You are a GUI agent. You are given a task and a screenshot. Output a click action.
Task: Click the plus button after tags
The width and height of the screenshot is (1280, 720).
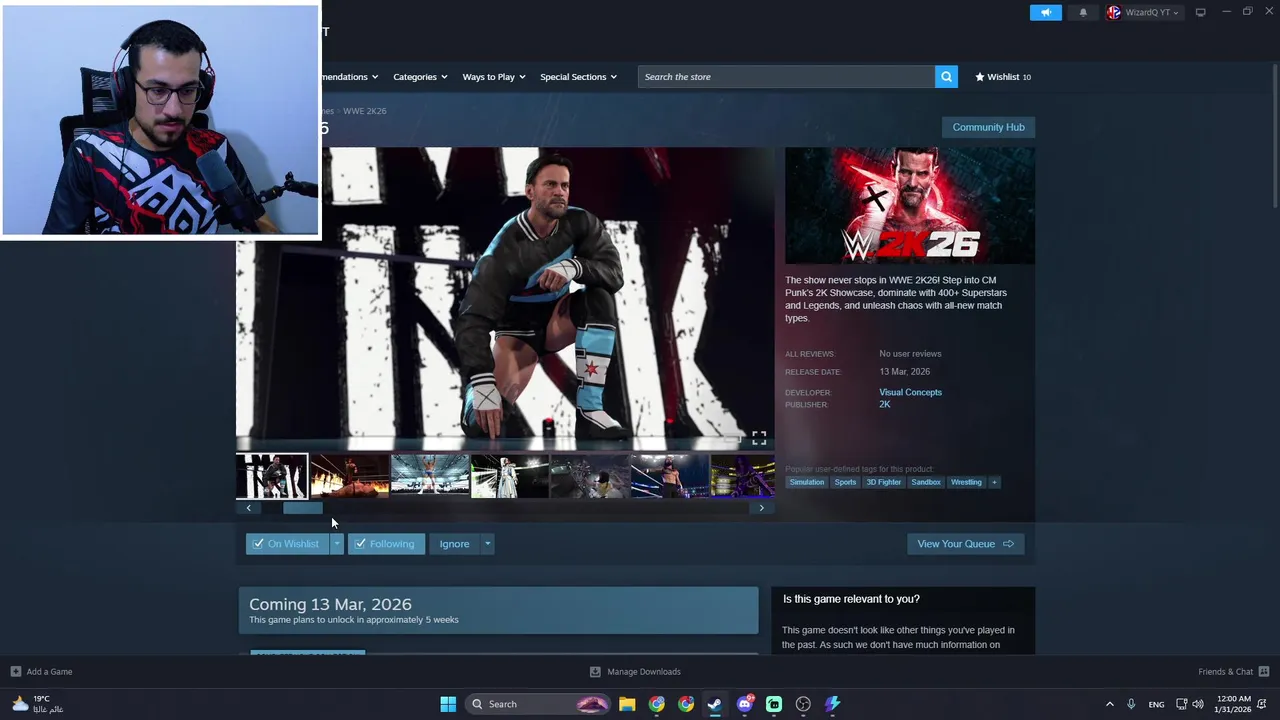pyautogui.click(x=994, y=482)
